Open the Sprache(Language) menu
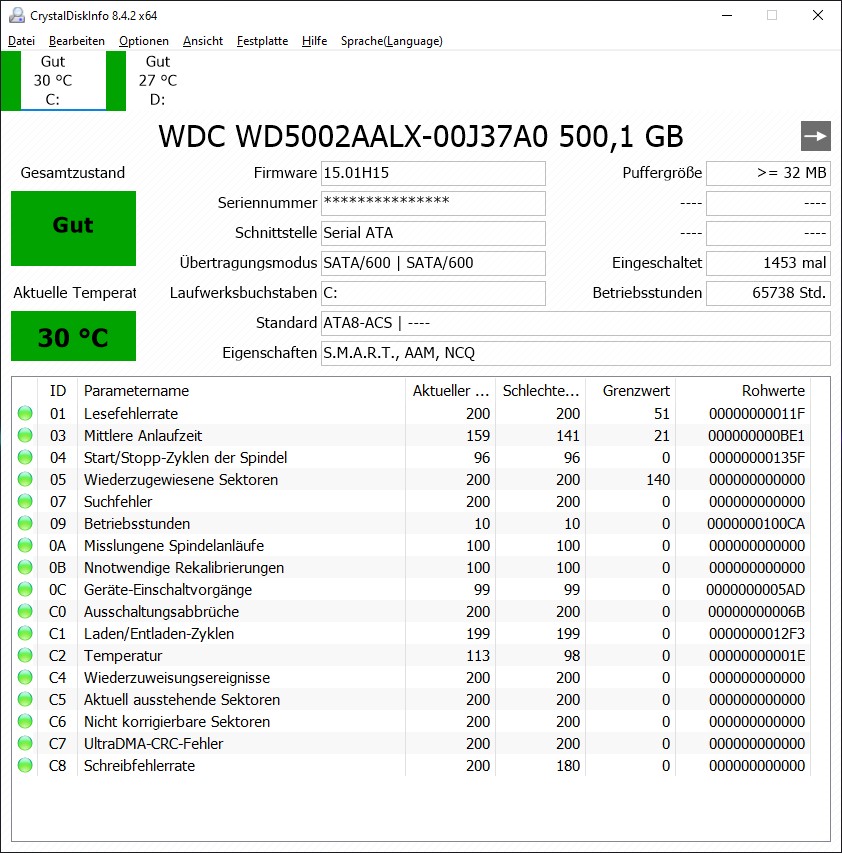Screen dimensions: 842x853 pos(392,41)
